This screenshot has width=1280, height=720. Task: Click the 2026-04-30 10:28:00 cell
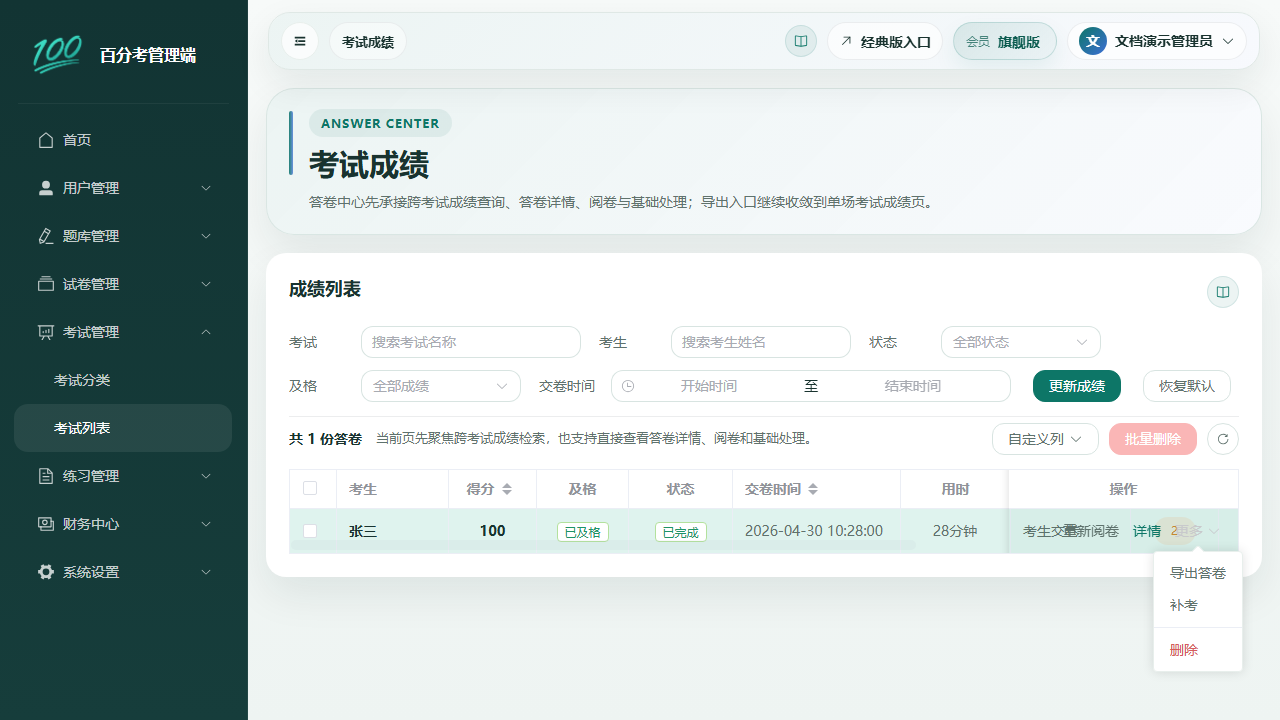[x=814, y=531]
